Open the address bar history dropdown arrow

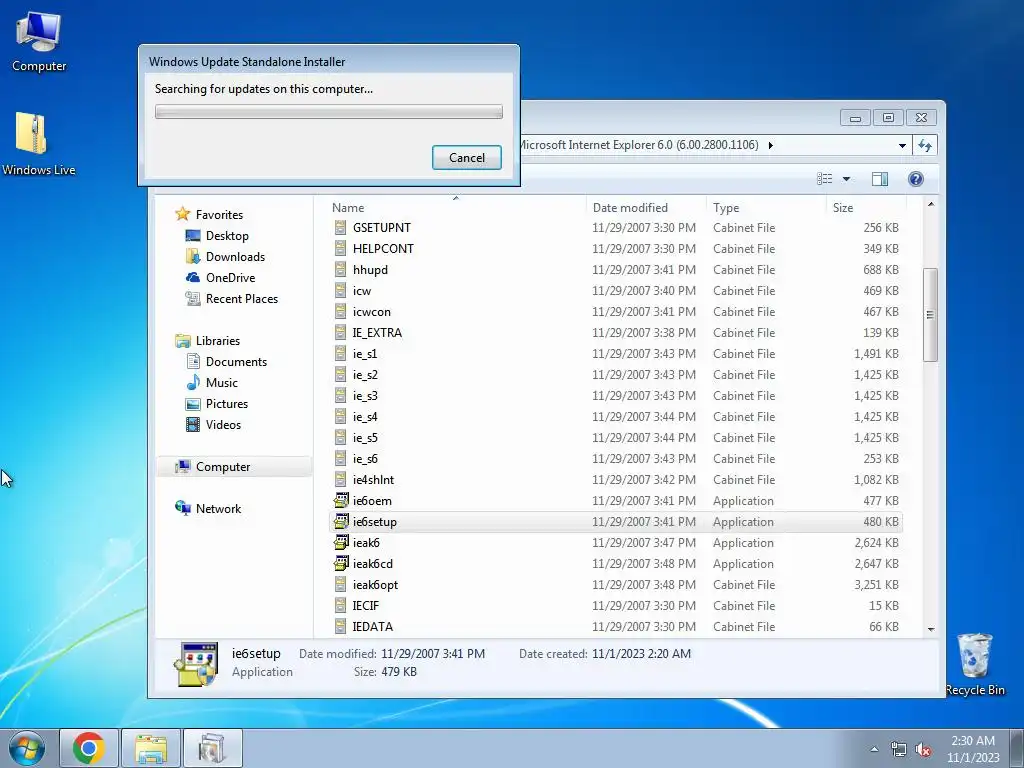(x=902, y=146)
